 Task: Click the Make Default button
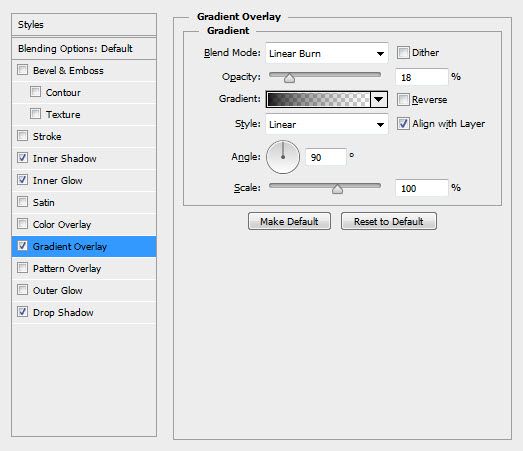[289, 221]
